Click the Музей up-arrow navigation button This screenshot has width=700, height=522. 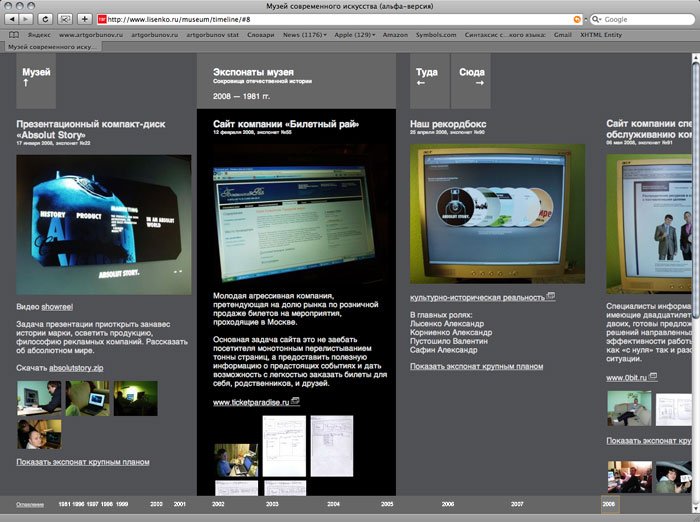[37, 78]
